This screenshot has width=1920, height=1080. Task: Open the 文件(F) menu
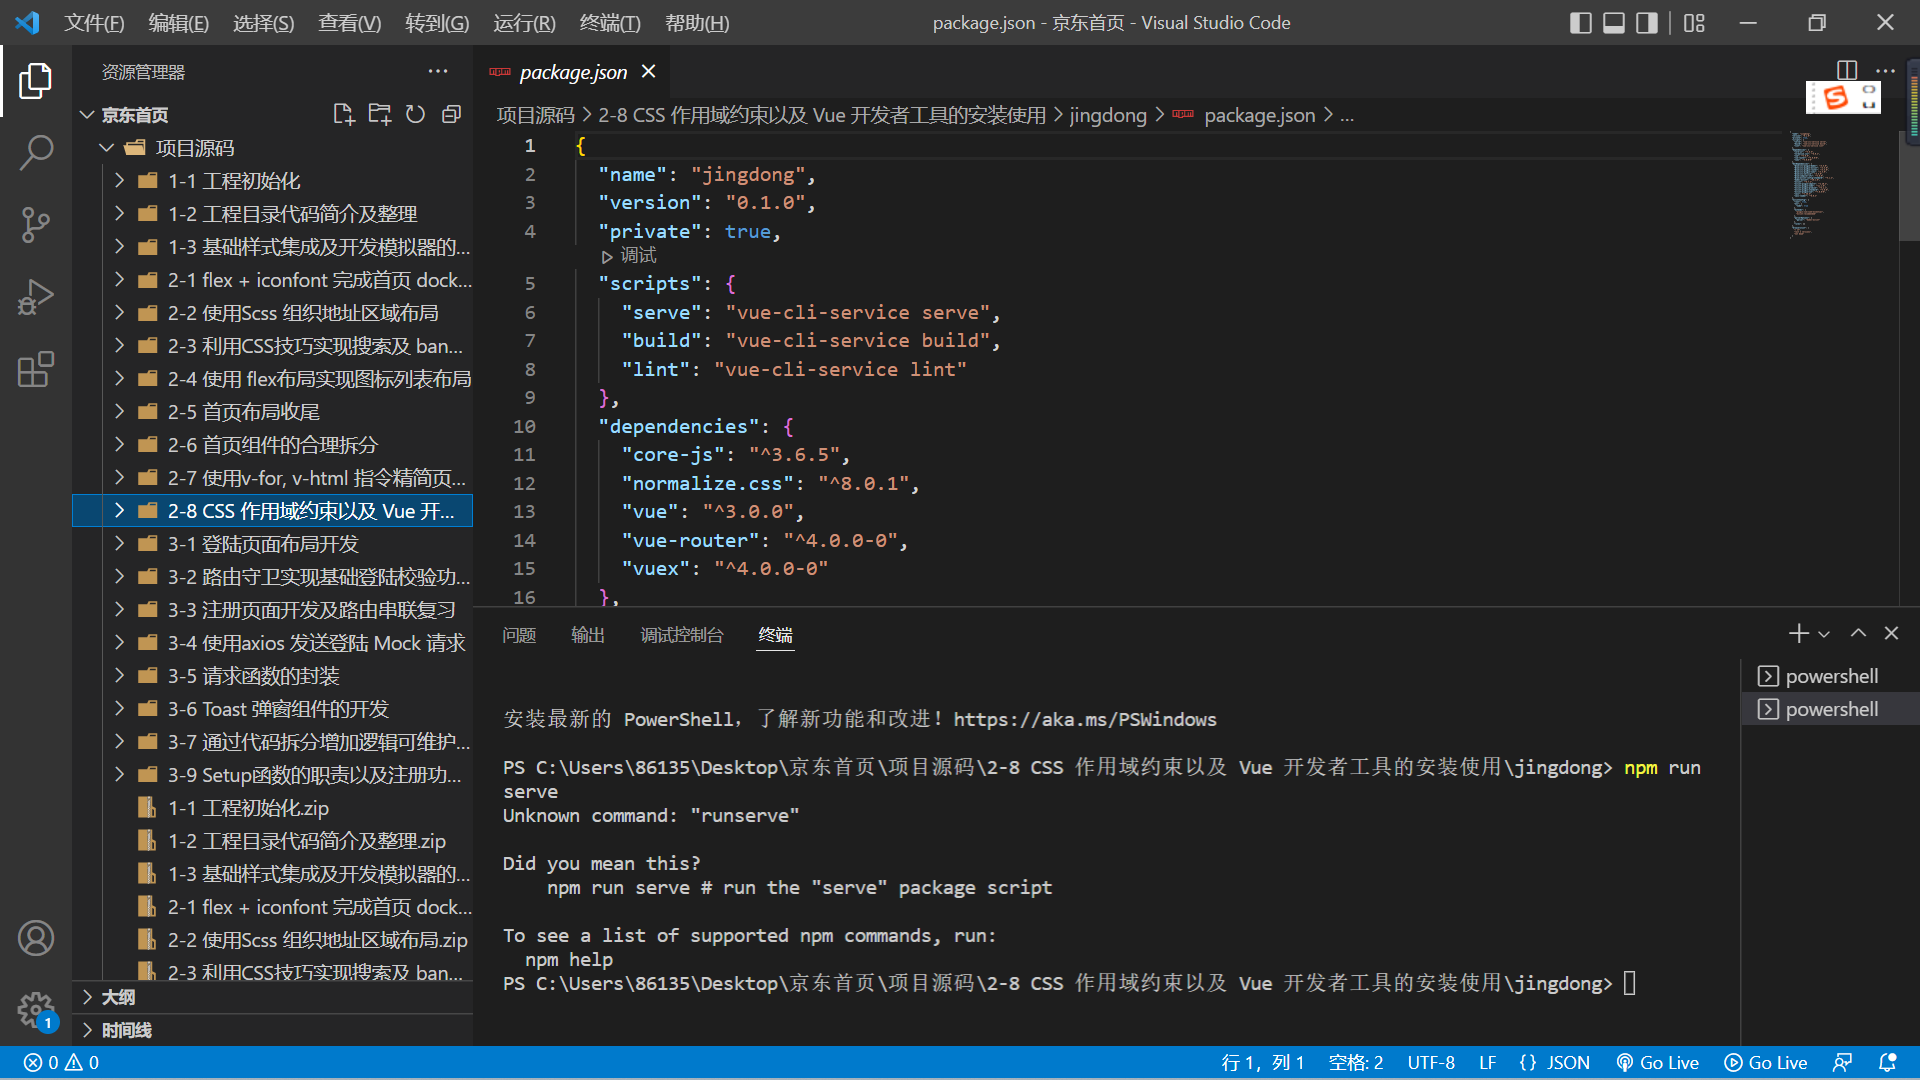pos(94,22)
